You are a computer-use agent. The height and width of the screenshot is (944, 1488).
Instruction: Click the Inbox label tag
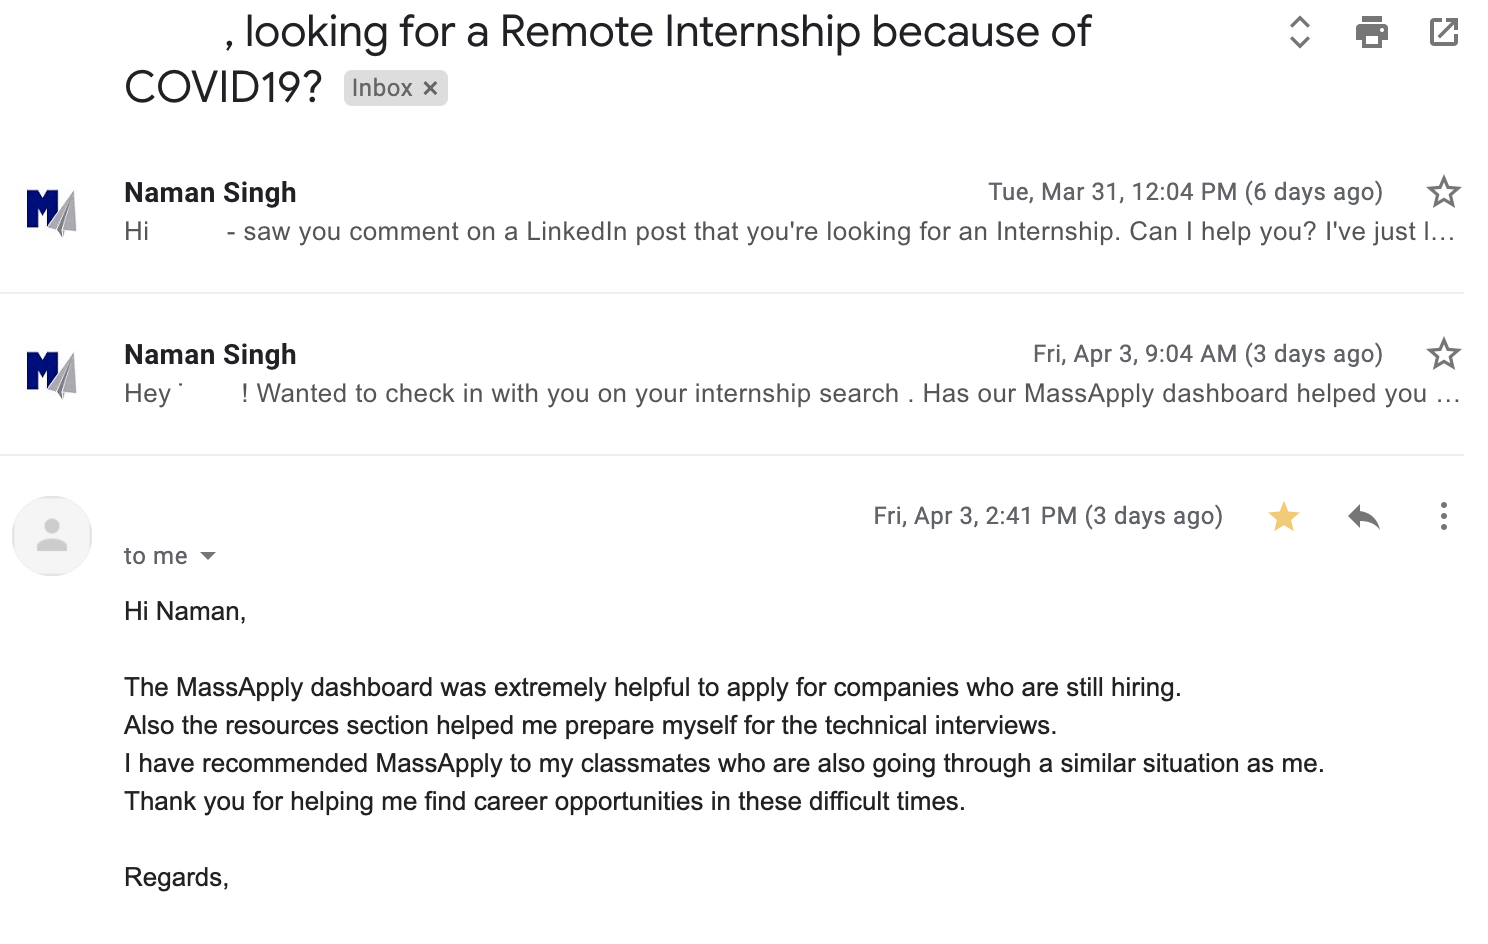coord(382,88)
